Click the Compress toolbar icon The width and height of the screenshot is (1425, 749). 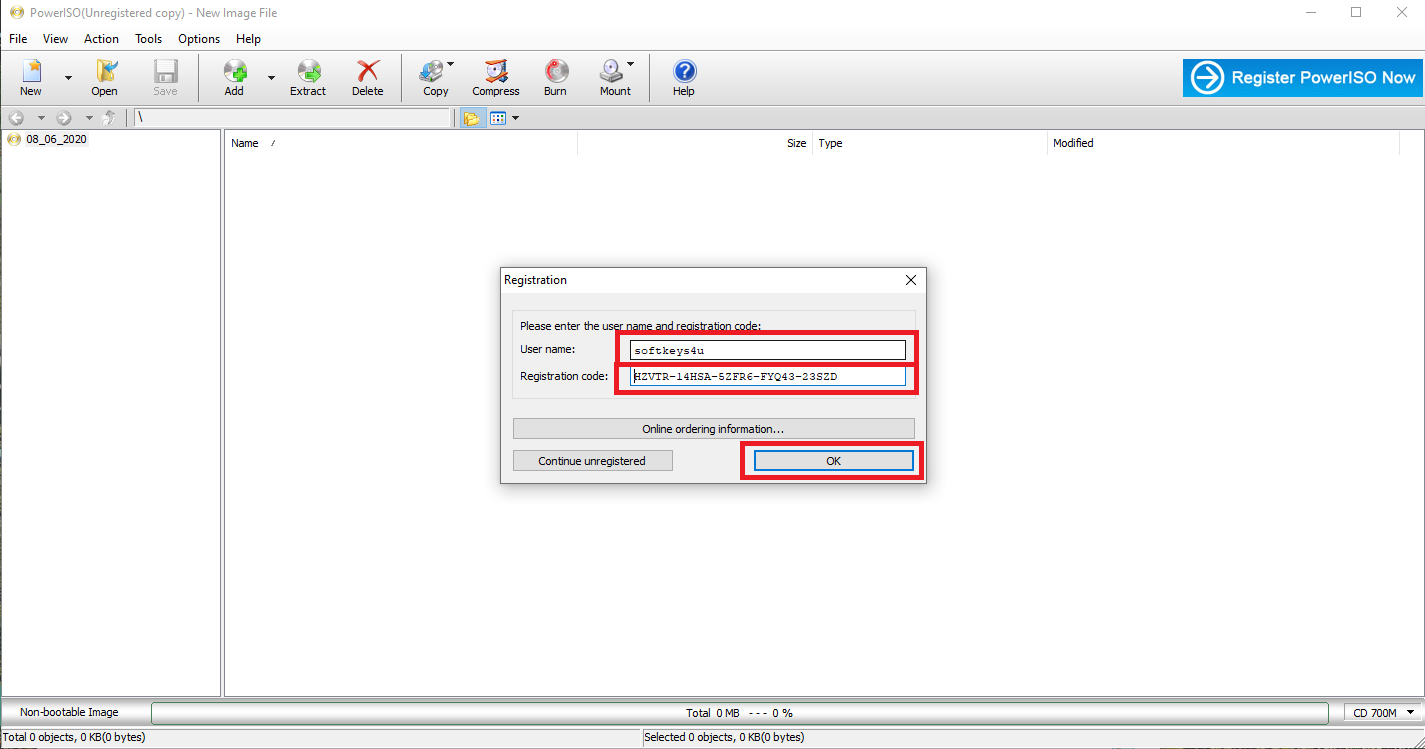[496, 78]
